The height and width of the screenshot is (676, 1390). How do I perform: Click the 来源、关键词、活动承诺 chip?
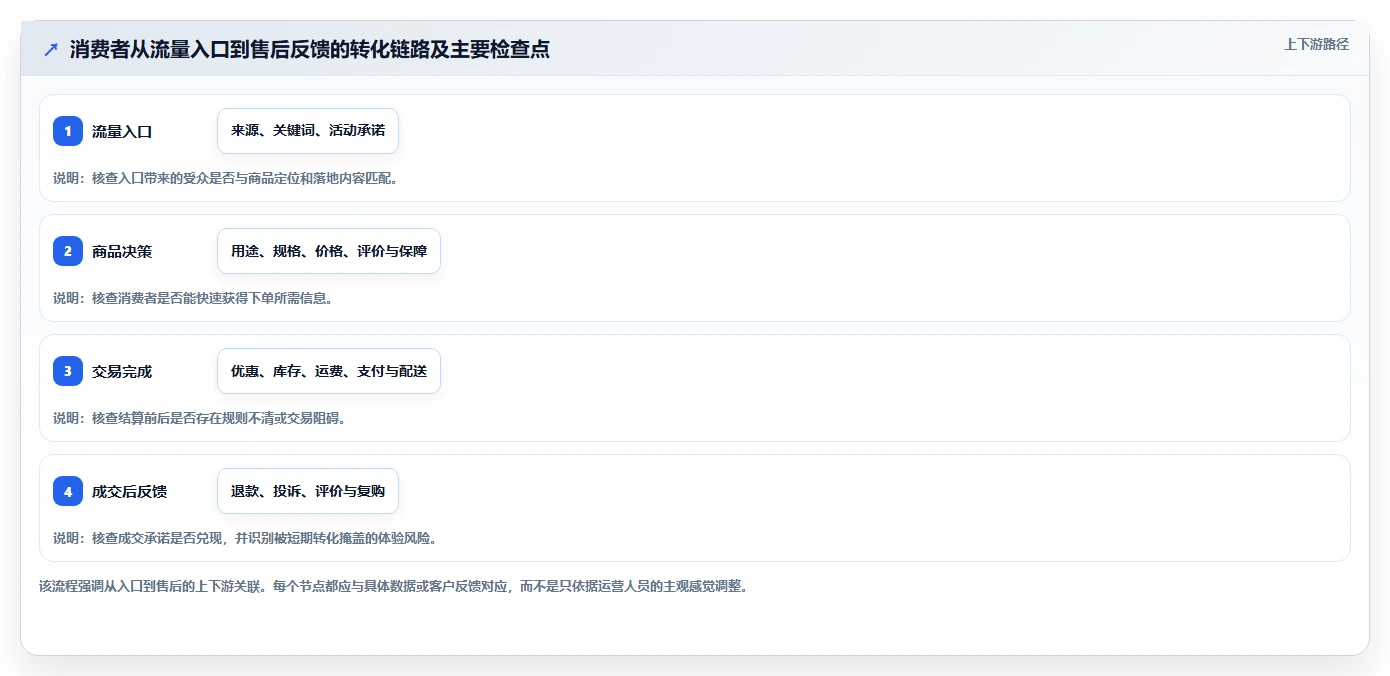tap(308, 131)
